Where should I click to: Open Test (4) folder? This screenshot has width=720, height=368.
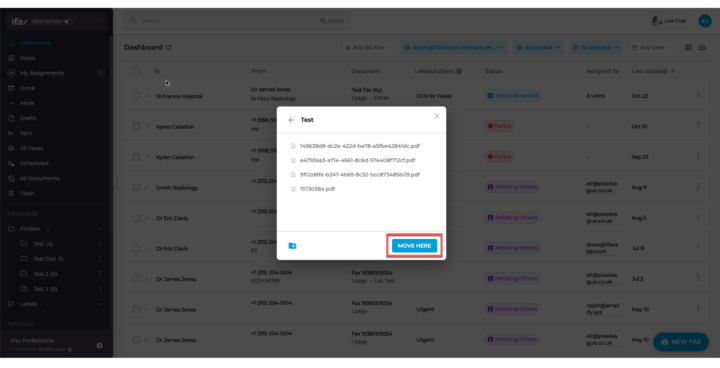[x=43, y=244]
